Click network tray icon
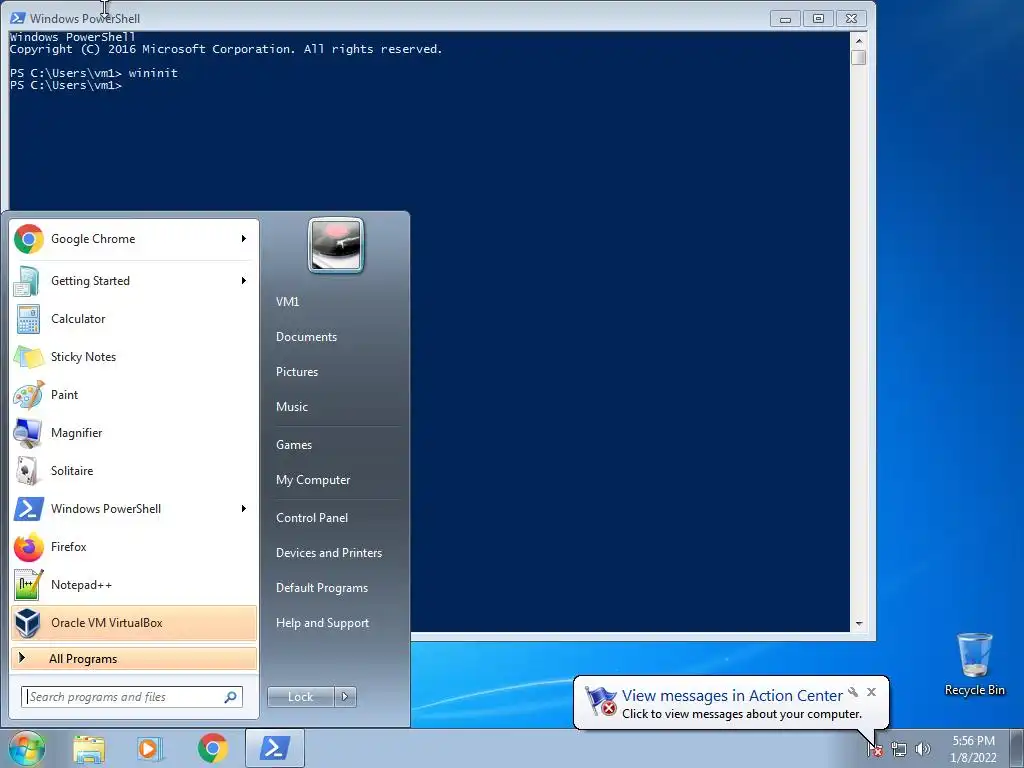1024x768 pixels. click(x=899, y=750)
